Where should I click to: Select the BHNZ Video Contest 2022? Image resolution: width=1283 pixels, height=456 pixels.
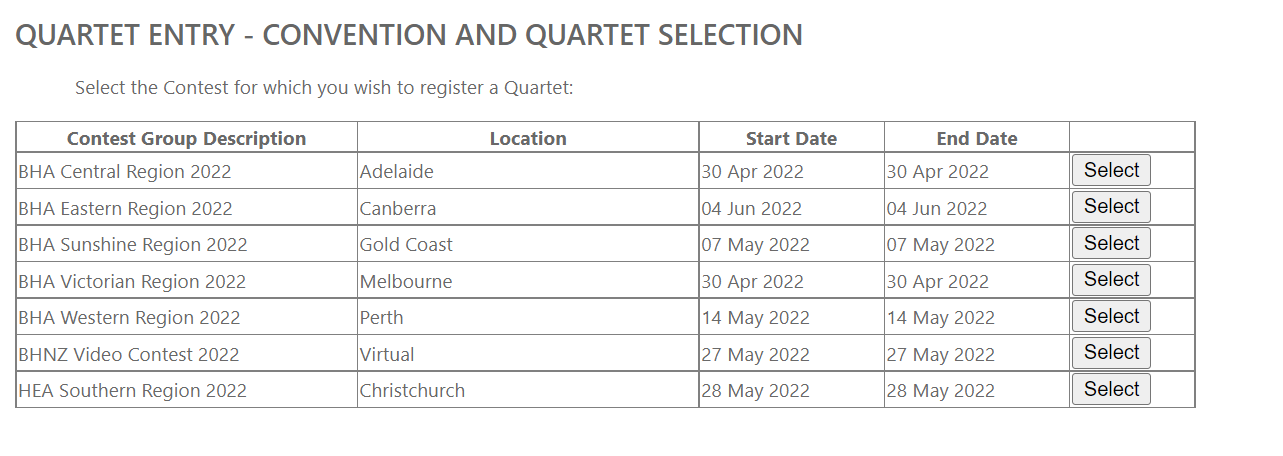coord(1110,353)
